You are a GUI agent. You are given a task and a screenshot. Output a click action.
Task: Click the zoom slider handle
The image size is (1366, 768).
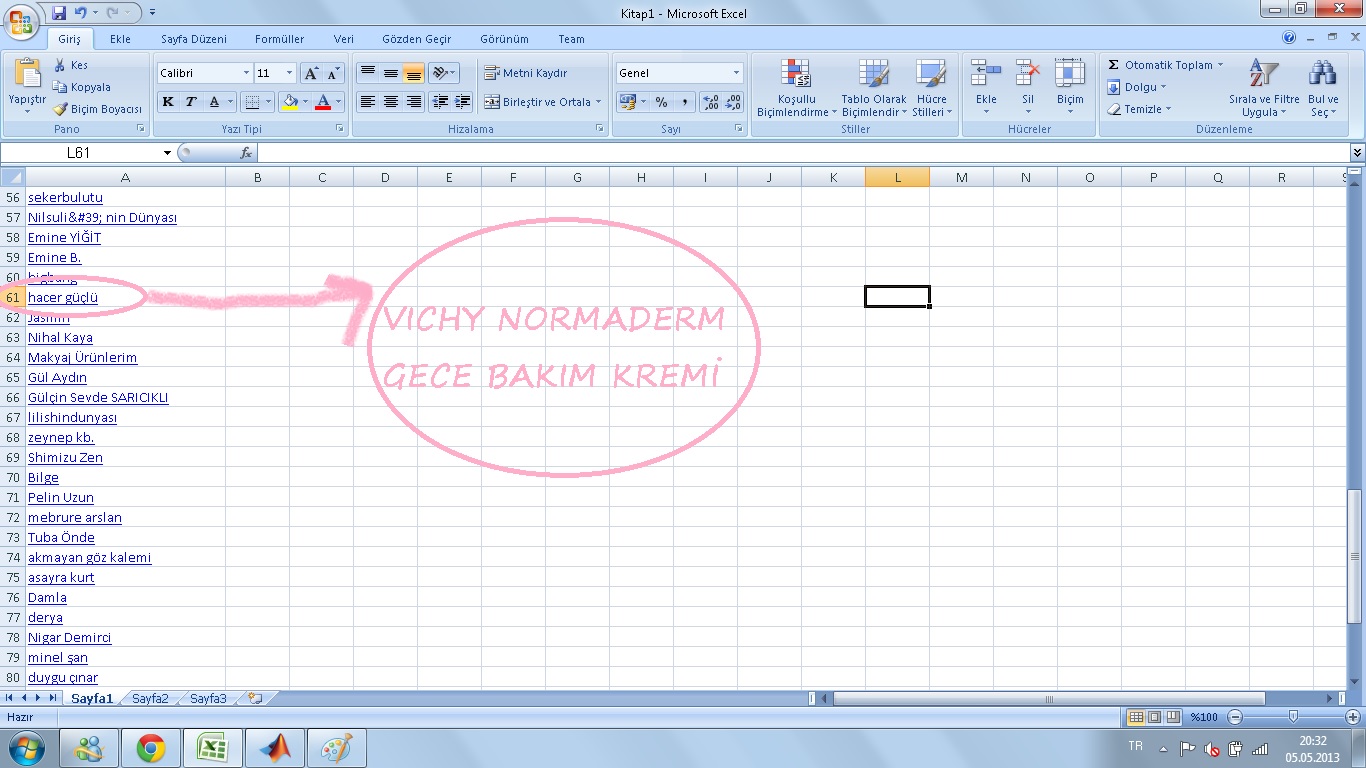pos(1294,717)
